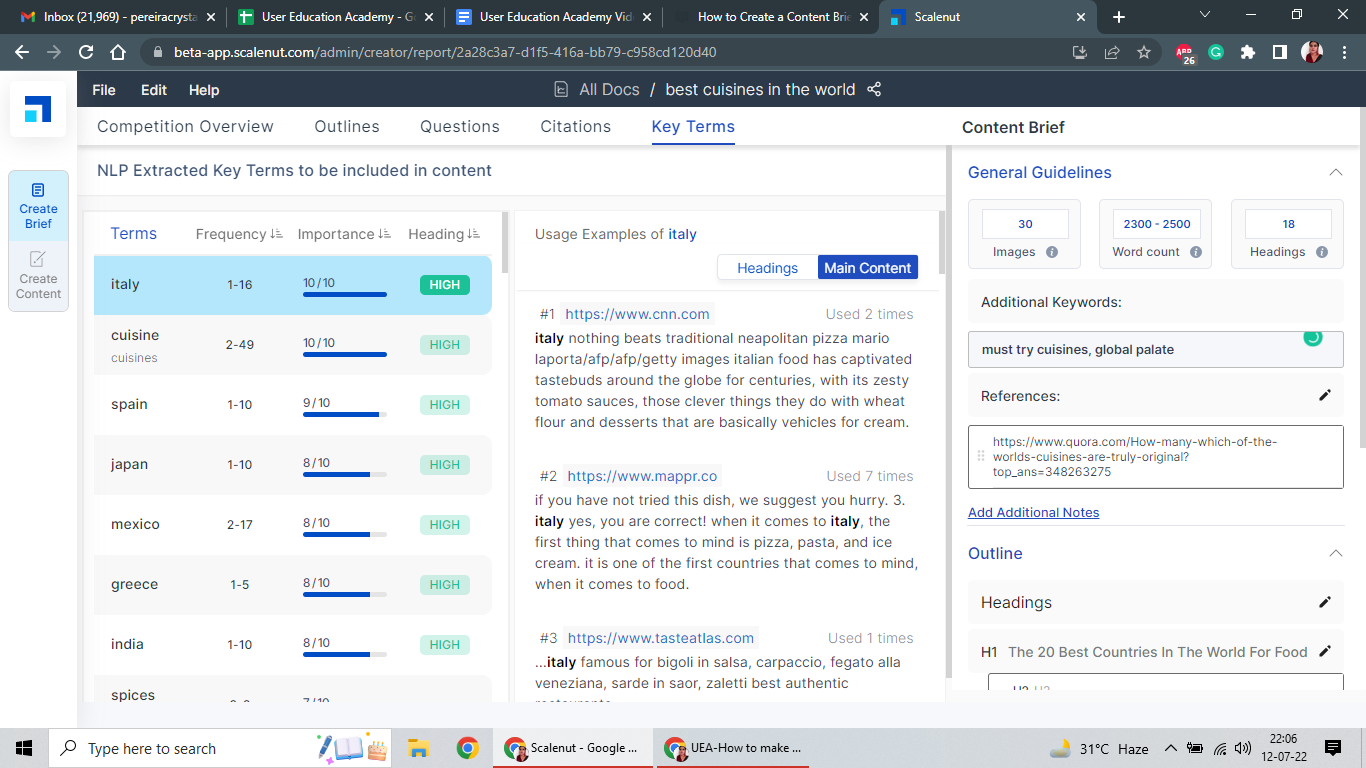Click the Headings count field
This screenshot has height=768, width=1366.
pyautogui.click(x=1288, y=224)
